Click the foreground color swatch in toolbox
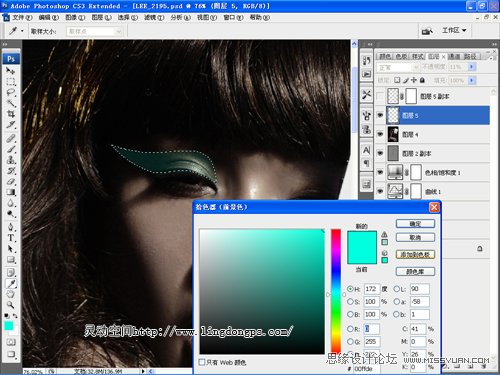 (8, 326)
